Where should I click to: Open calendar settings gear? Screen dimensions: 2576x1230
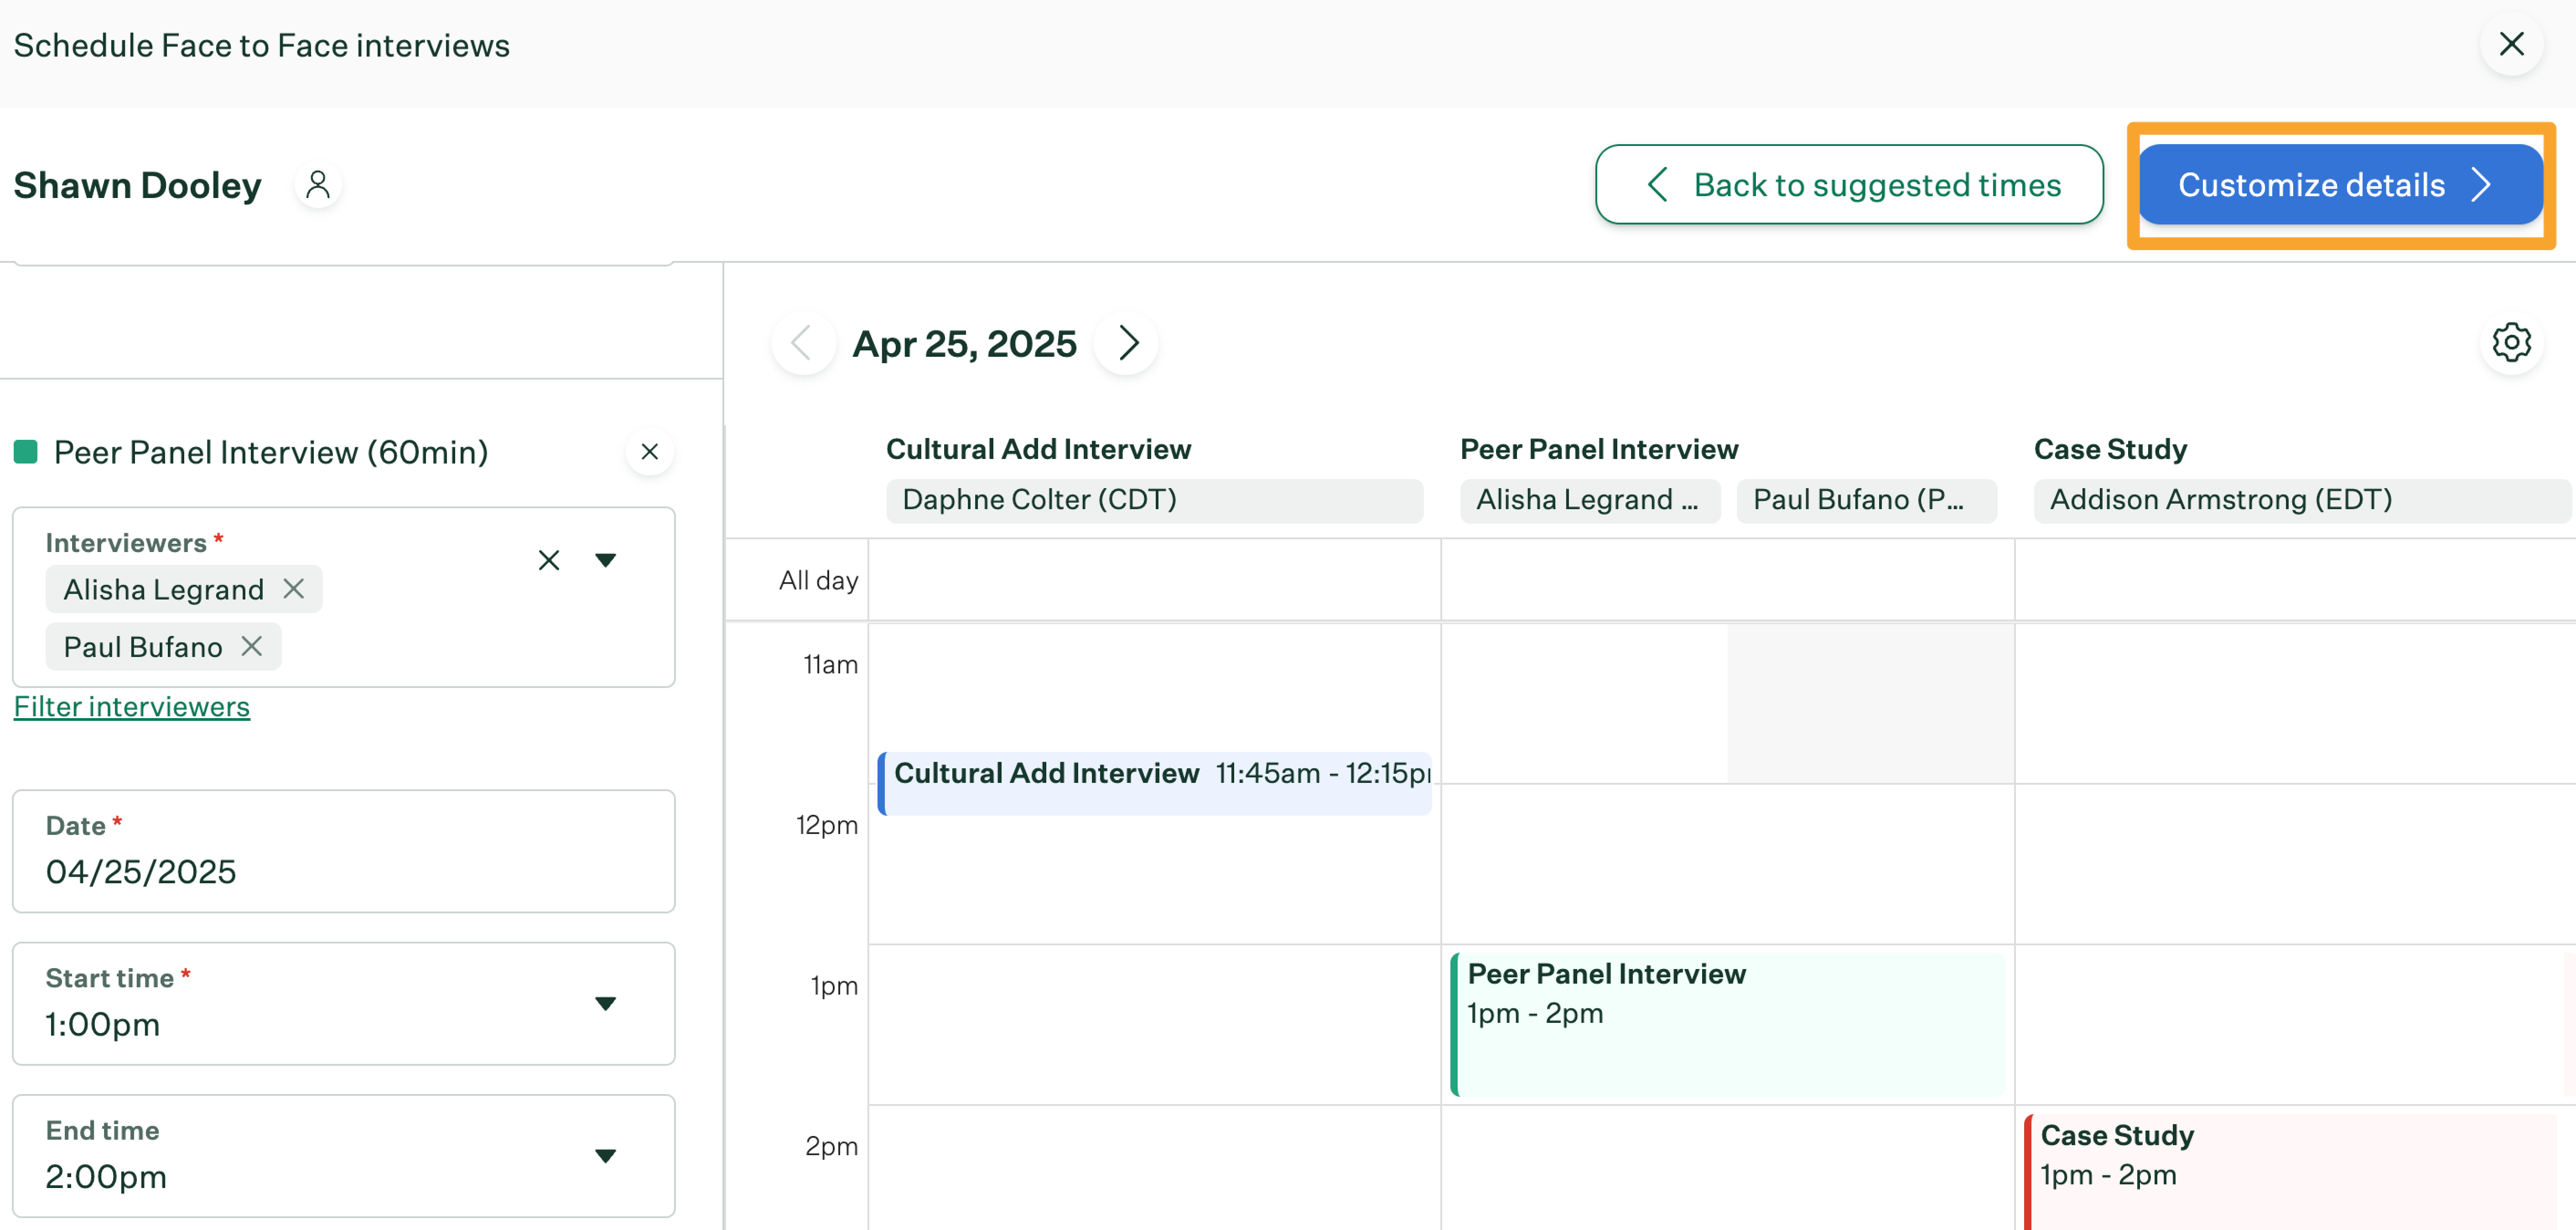click(2511, 343)
